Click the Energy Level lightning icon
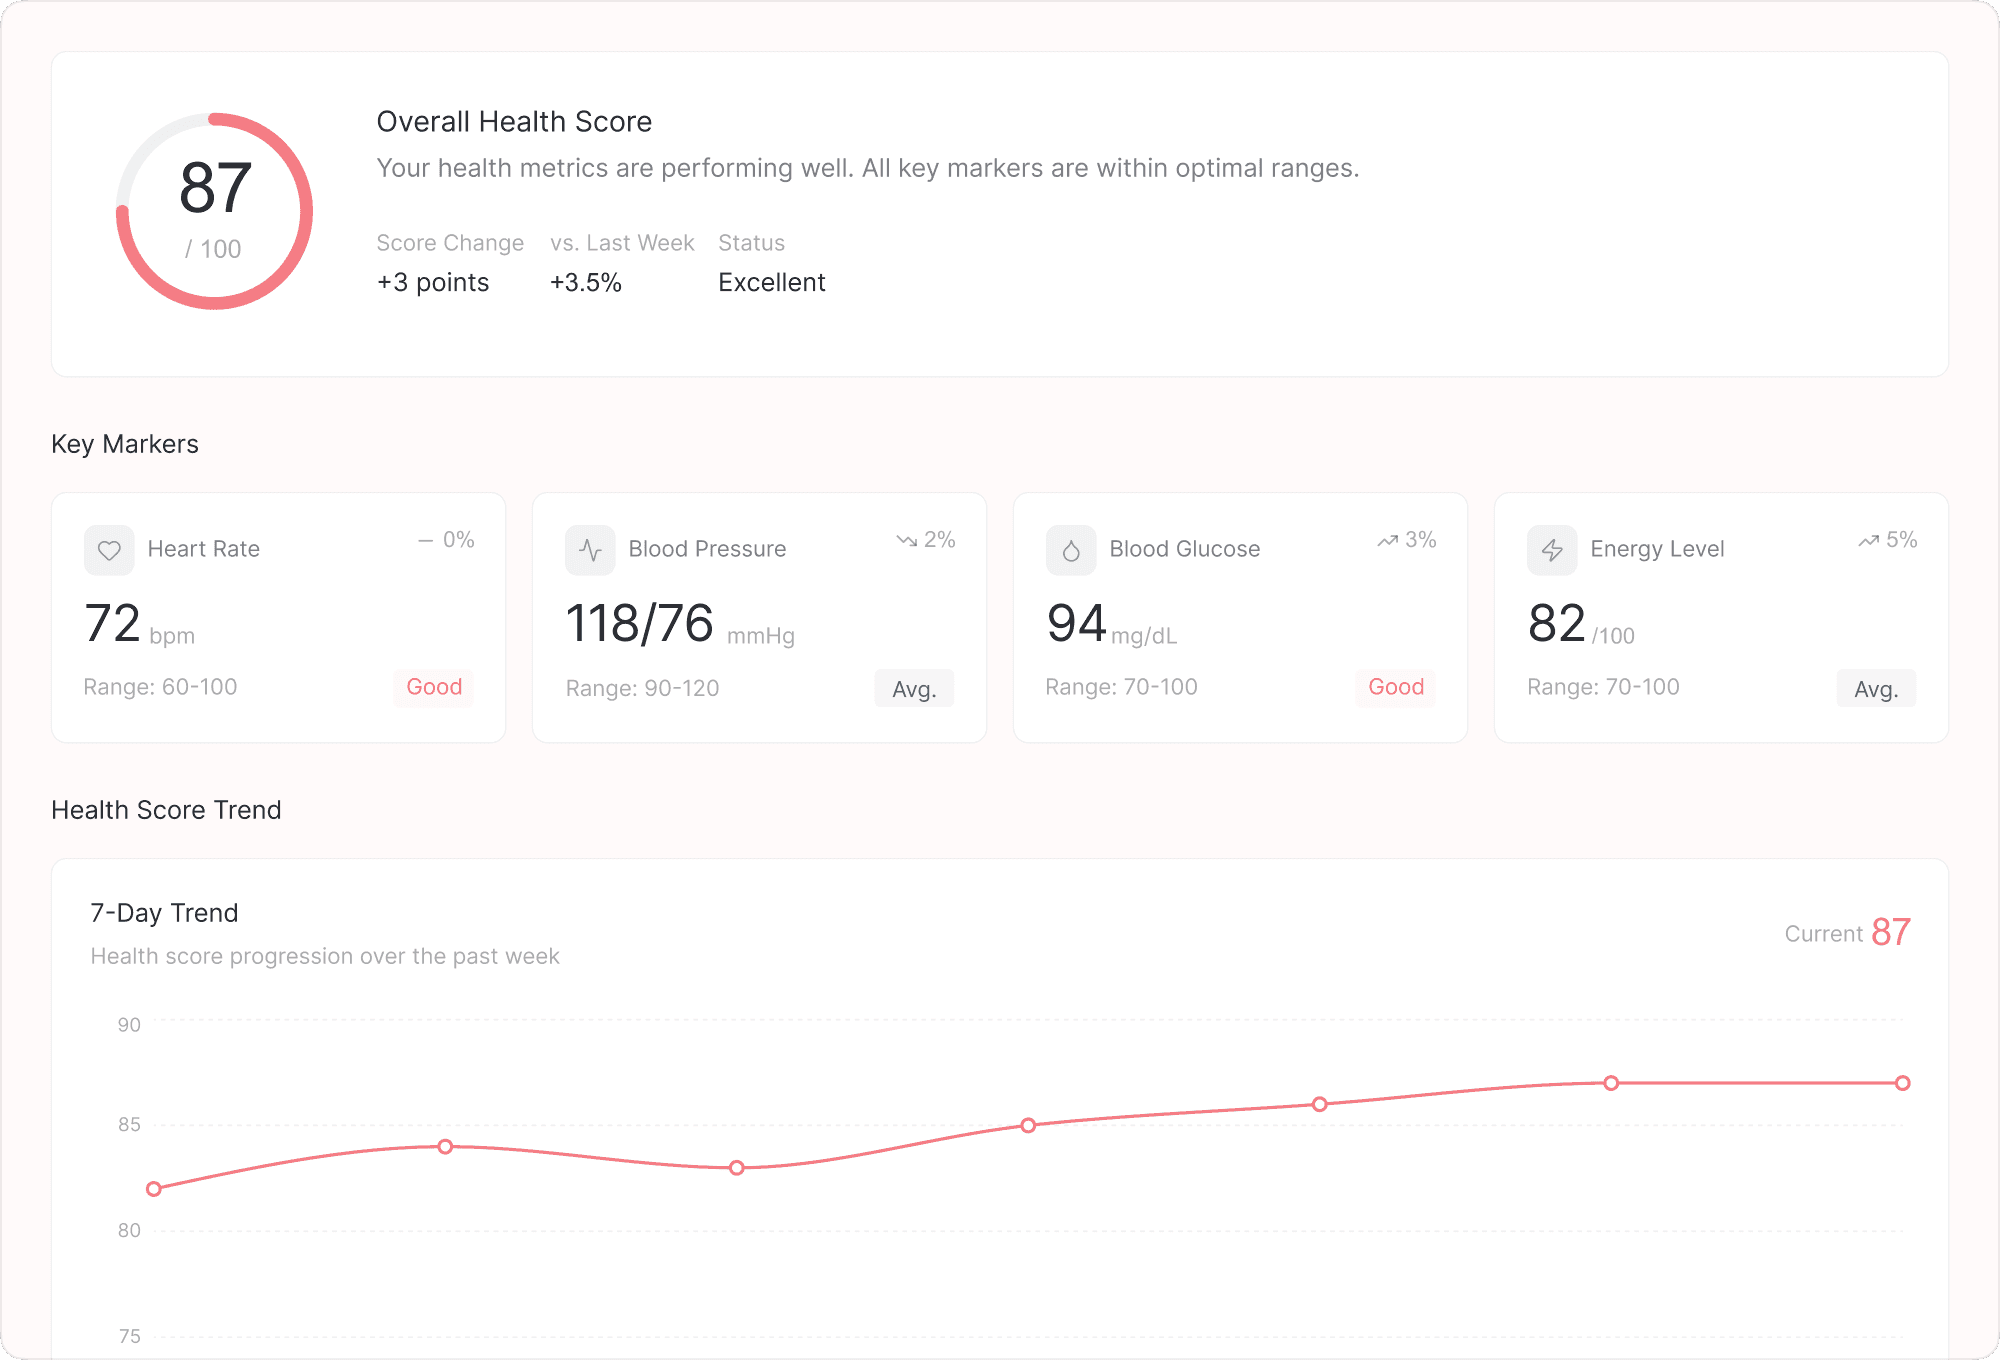The width and height of the screenshot is (2000, 1360). point(1552,550)
